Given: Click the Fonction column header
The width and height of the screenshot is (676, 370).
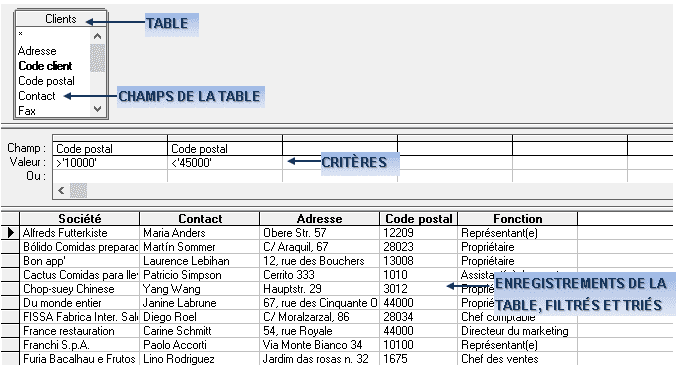Looking at the screenshot, I should pyautogui.click(x=518, y=219).
